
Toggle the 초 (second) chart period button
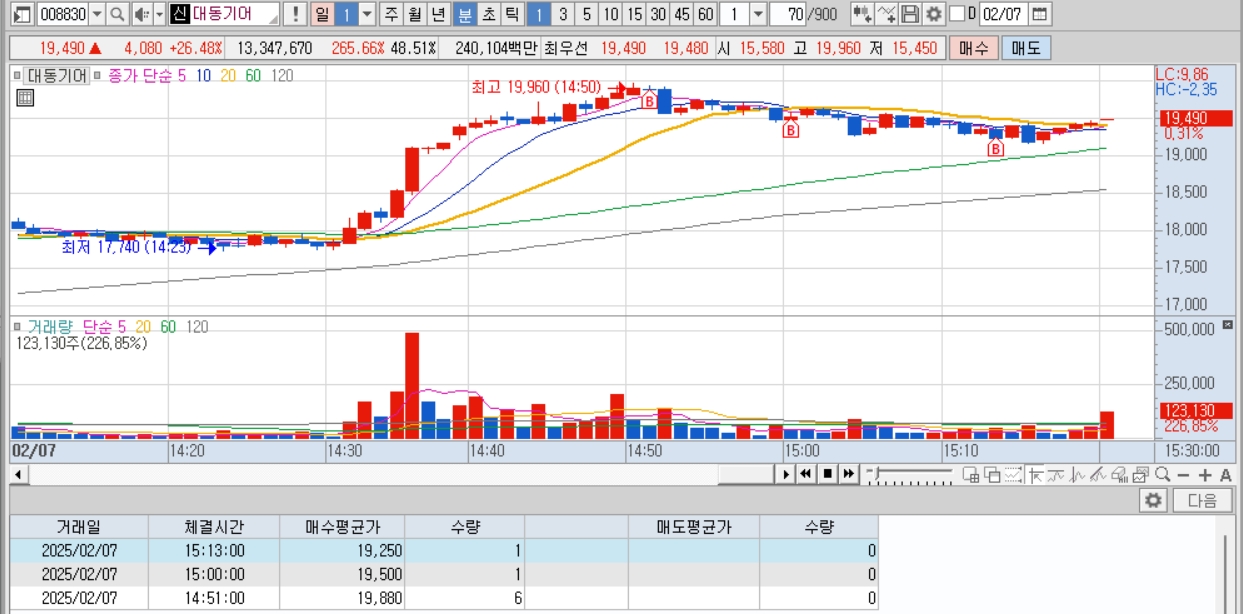(x=488, y=14)
